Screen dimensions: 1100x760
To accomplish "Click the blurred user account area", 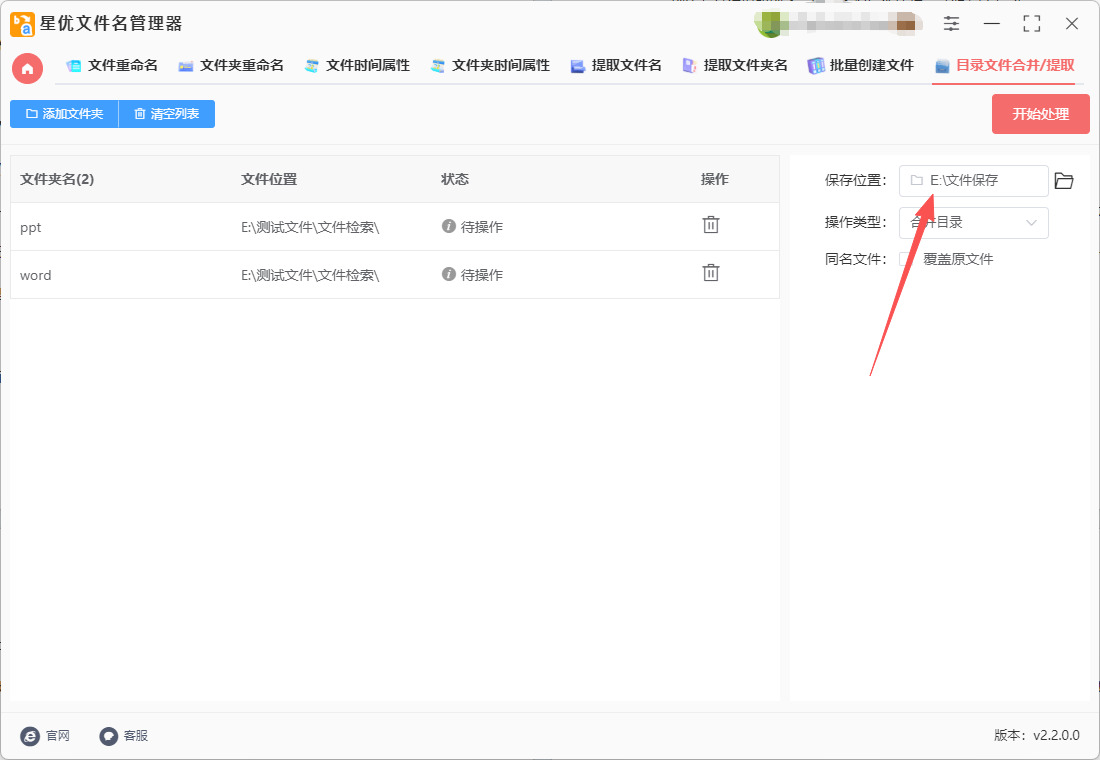I will tap(838, 24).
